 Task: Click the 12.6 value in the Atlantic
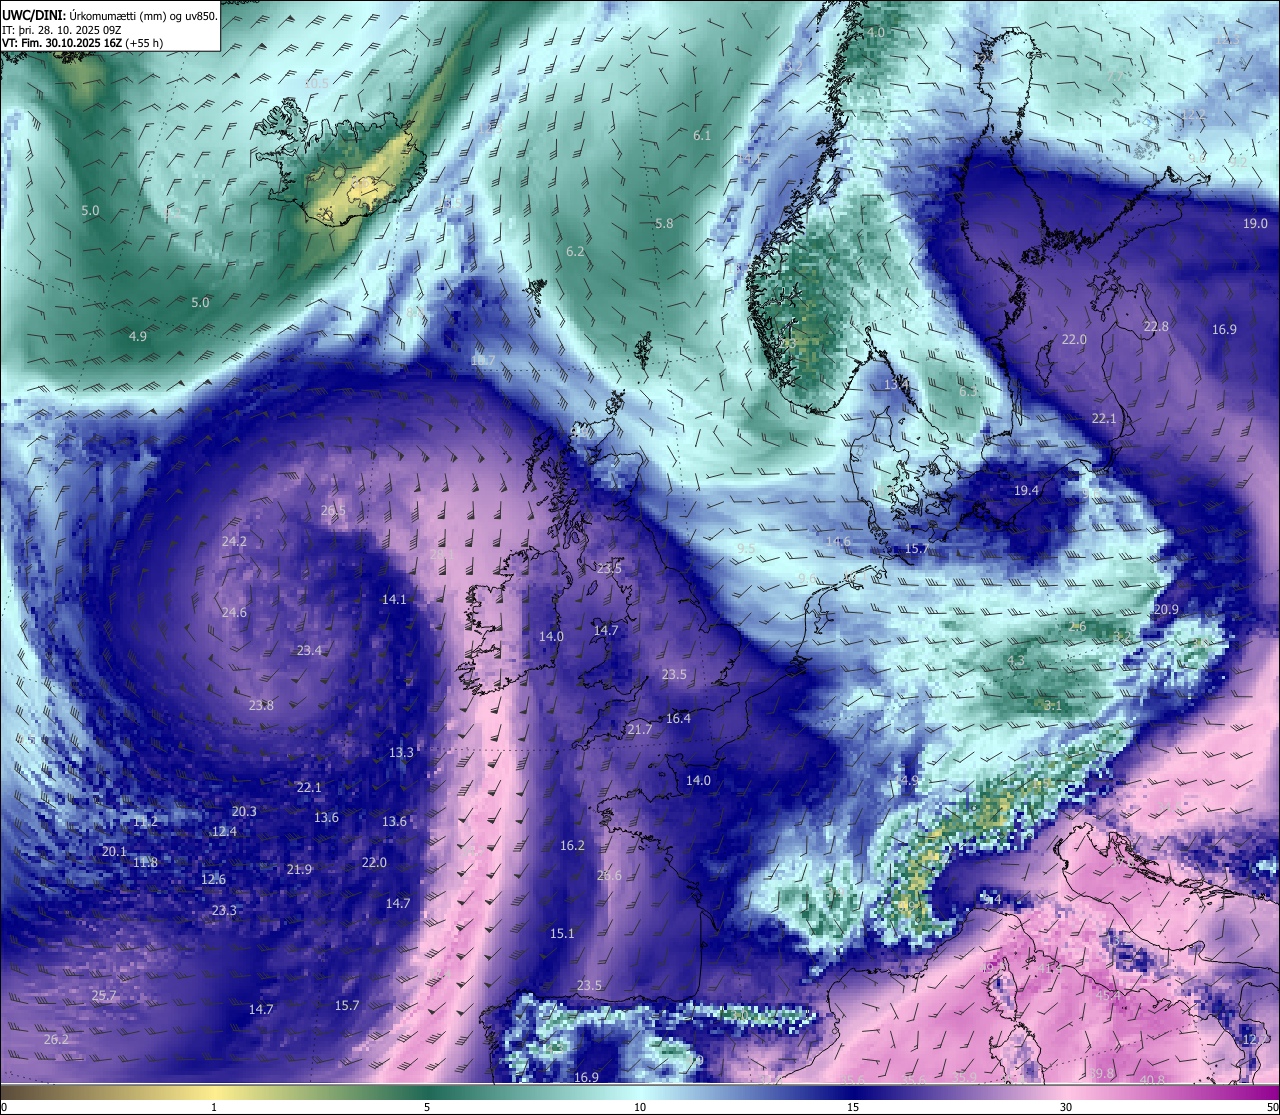click(213, 880)
